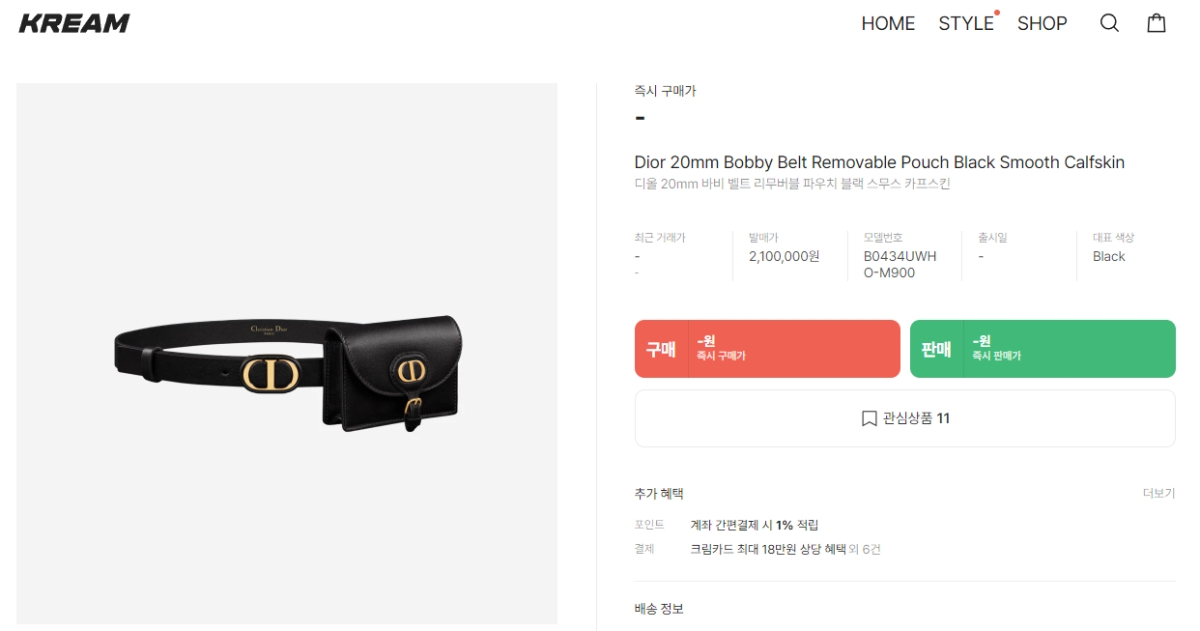Open the SHOP menu item

1042,23
